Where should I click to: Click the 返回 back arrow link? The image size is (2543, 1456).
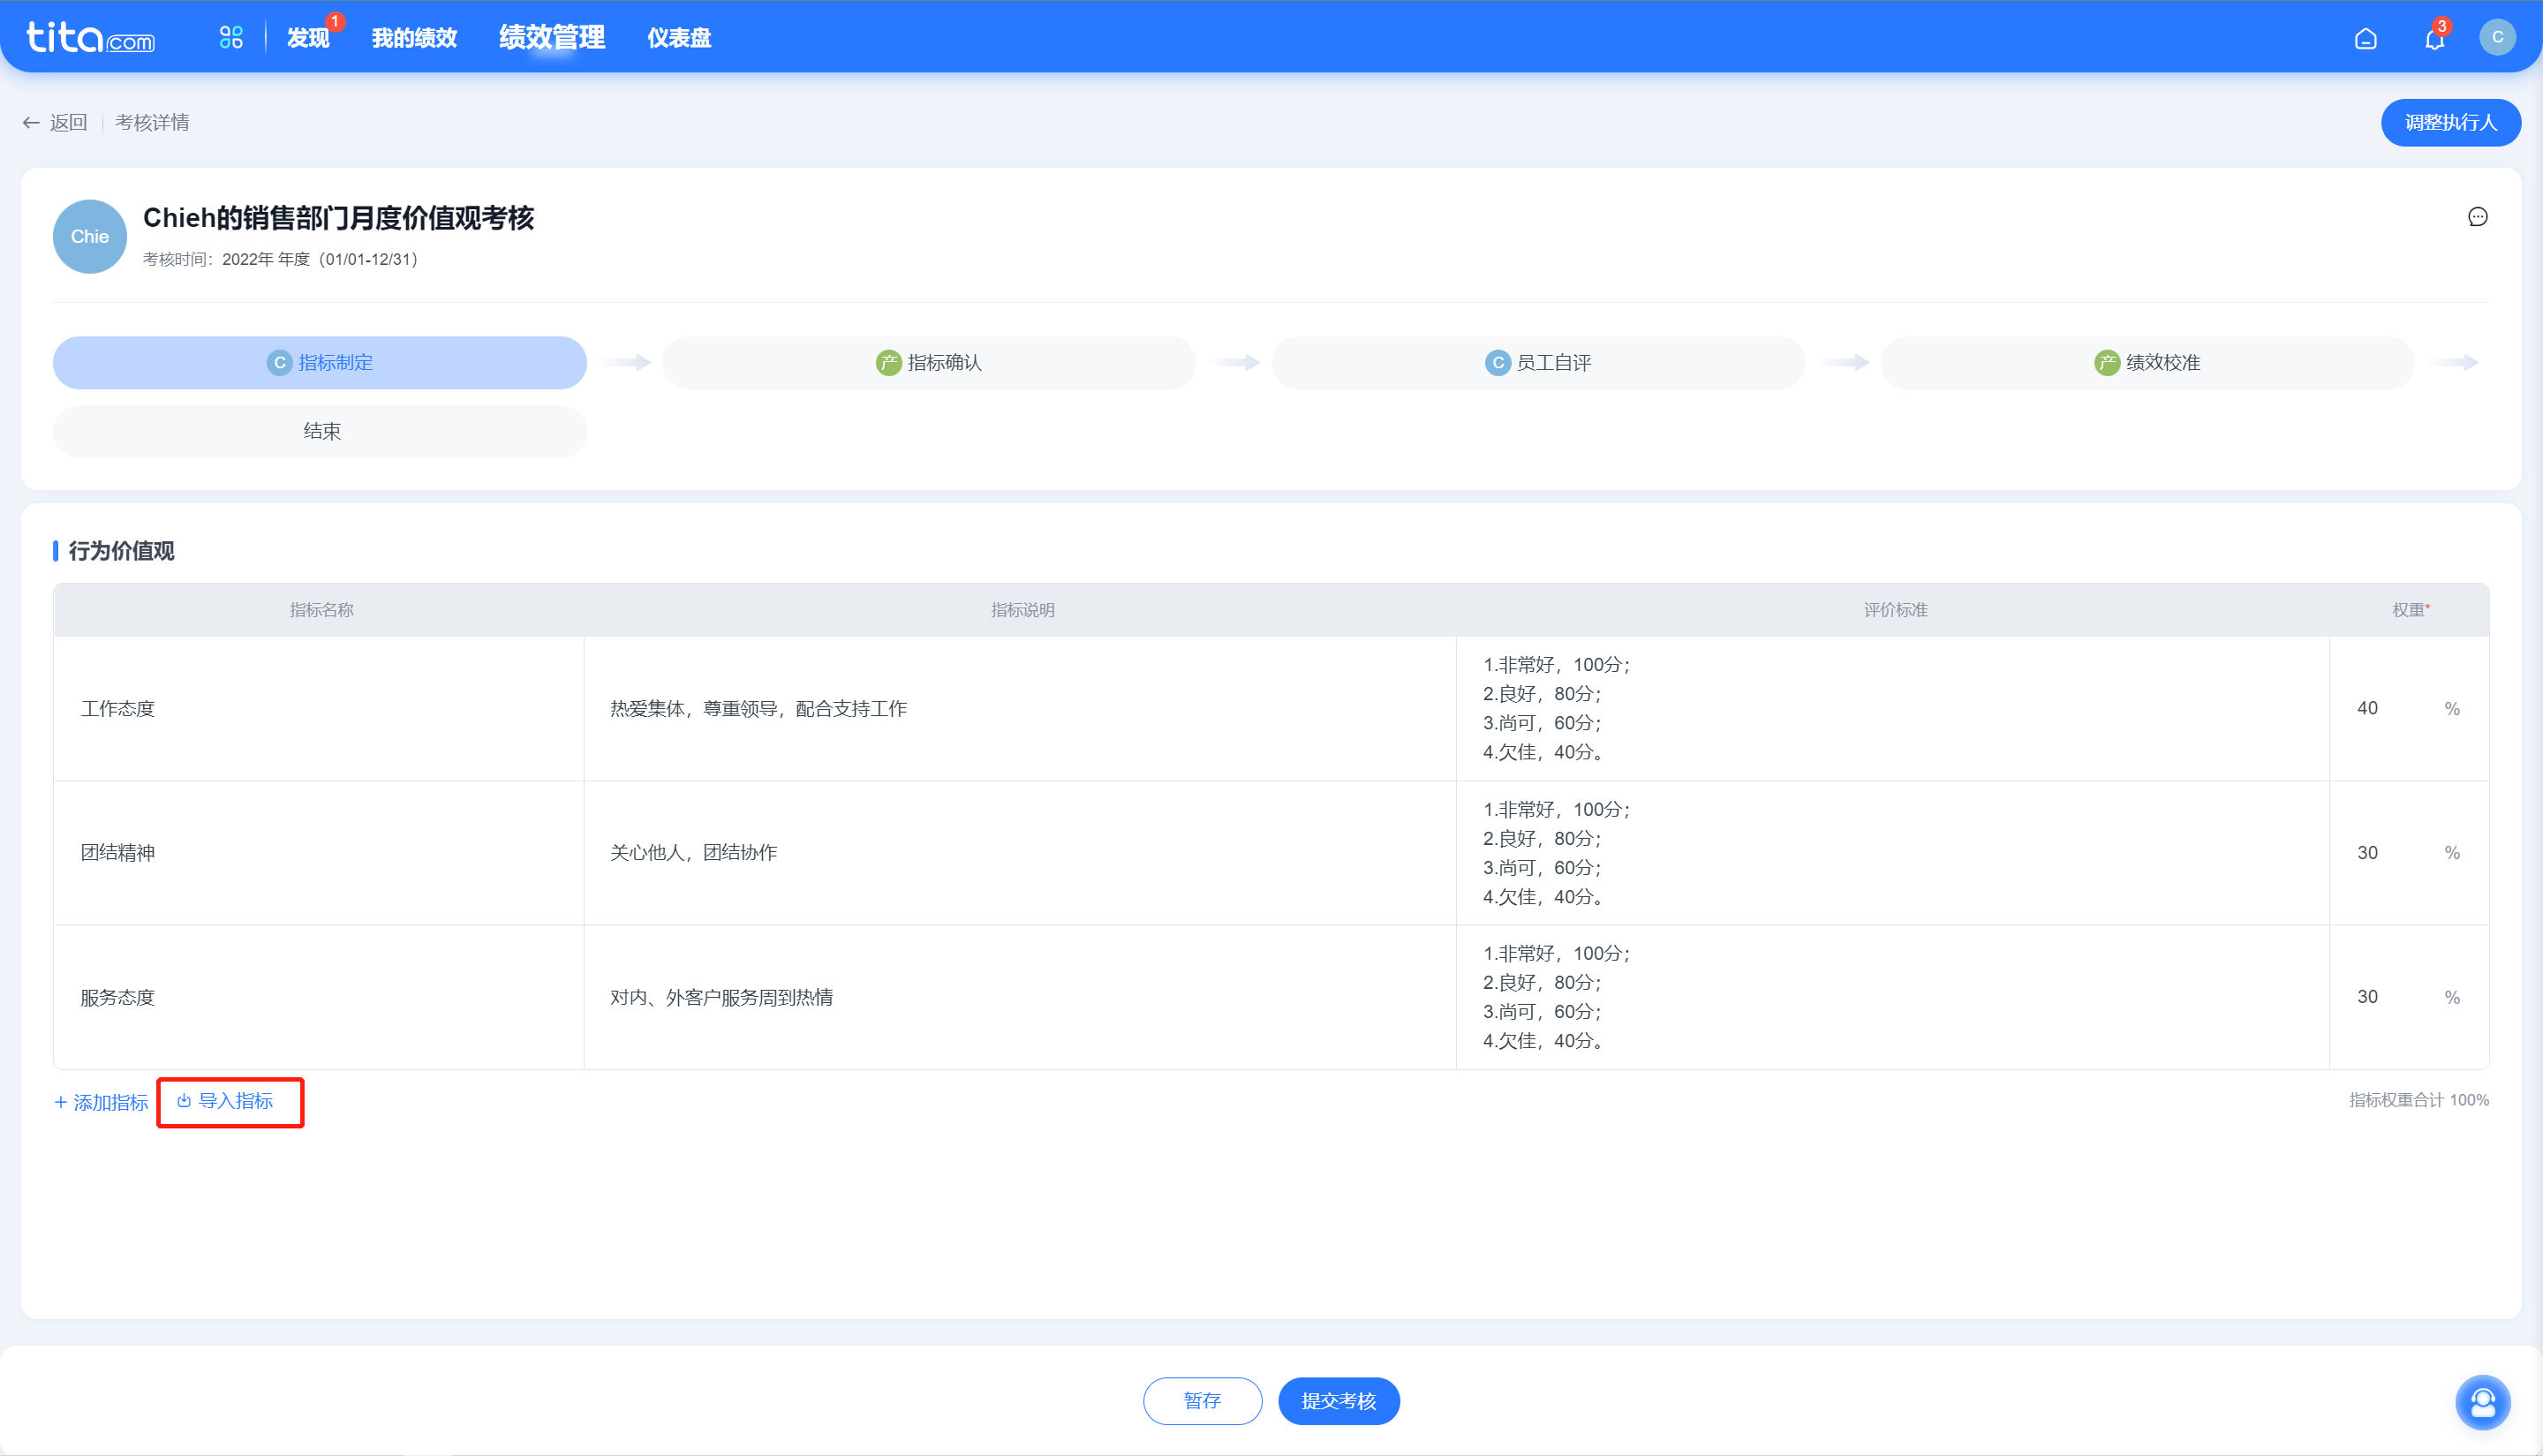click(55, 122)
